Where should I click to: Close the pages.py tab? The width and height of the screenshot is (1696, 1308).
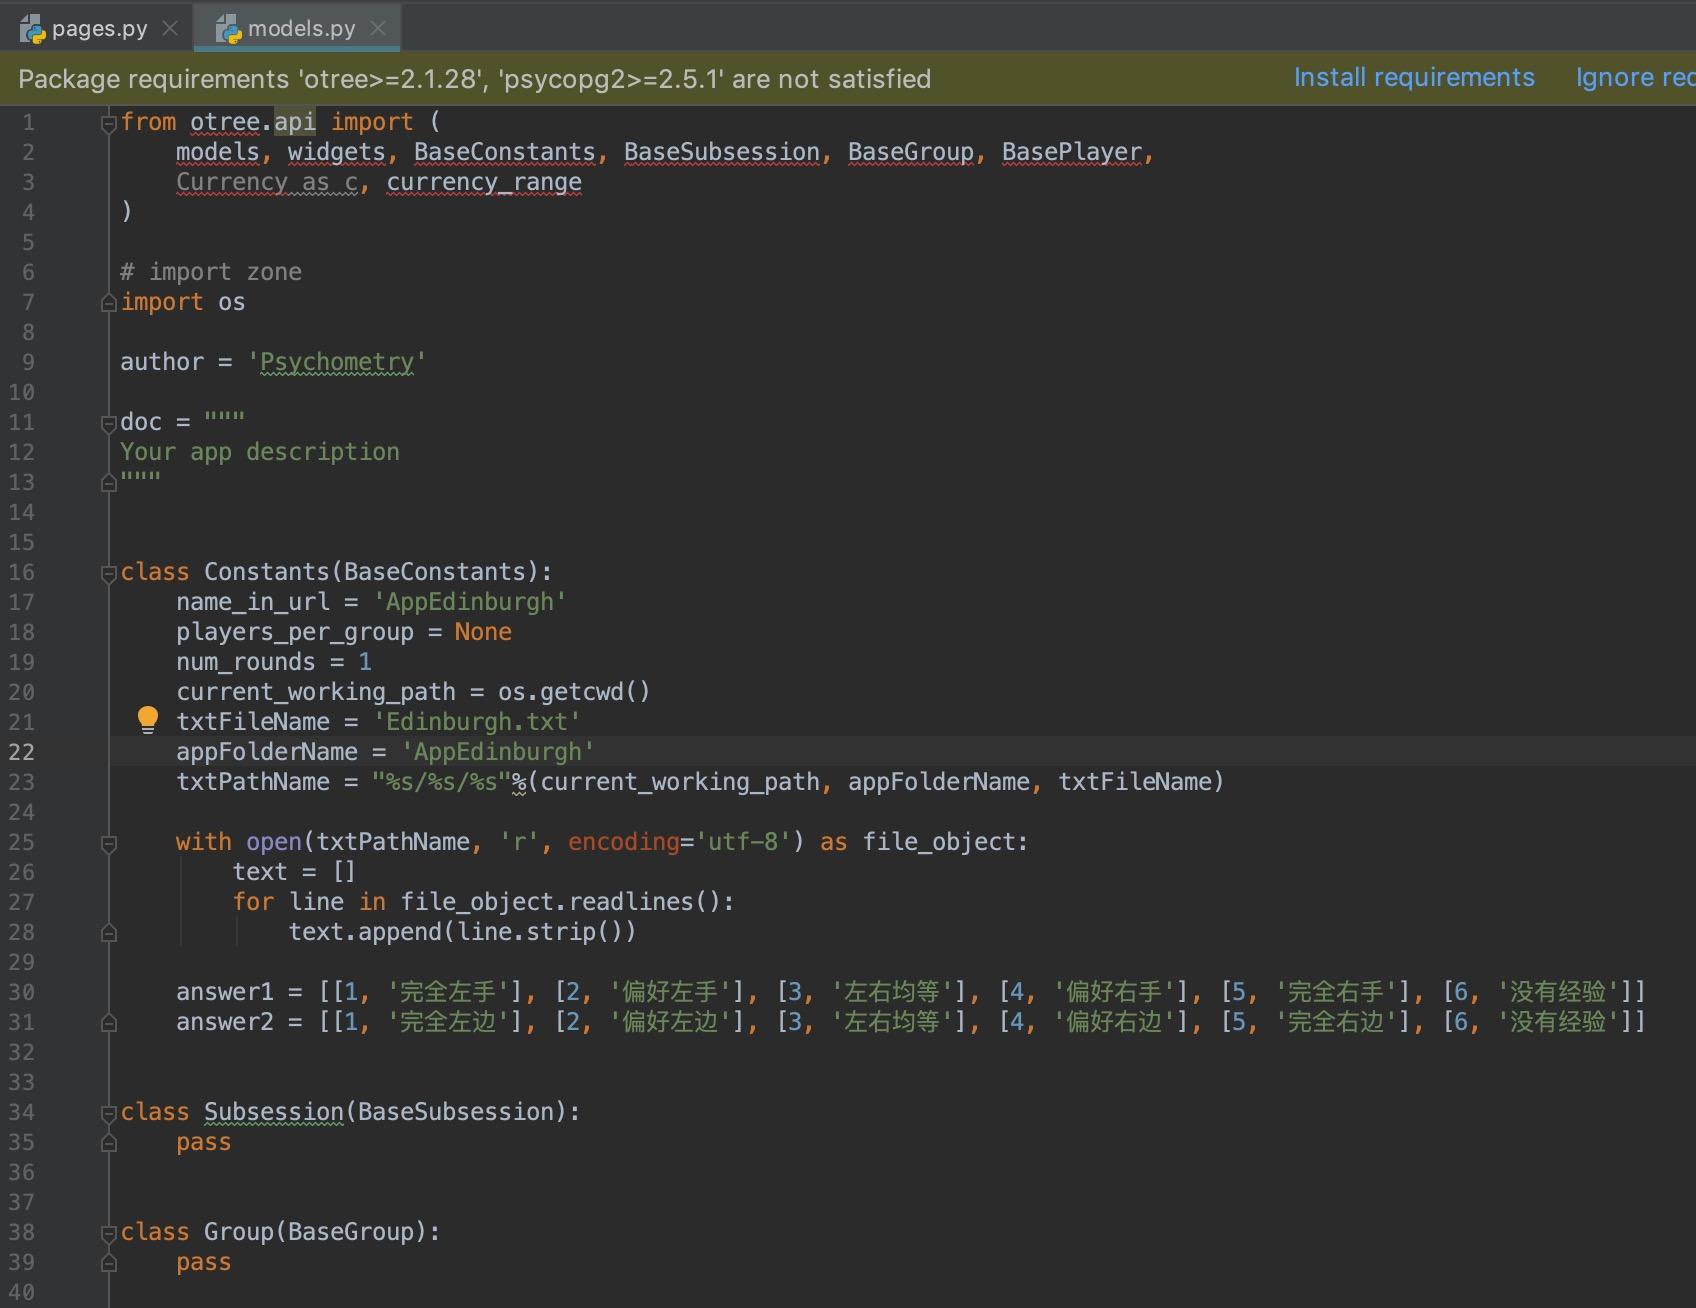tap(170, 28)
